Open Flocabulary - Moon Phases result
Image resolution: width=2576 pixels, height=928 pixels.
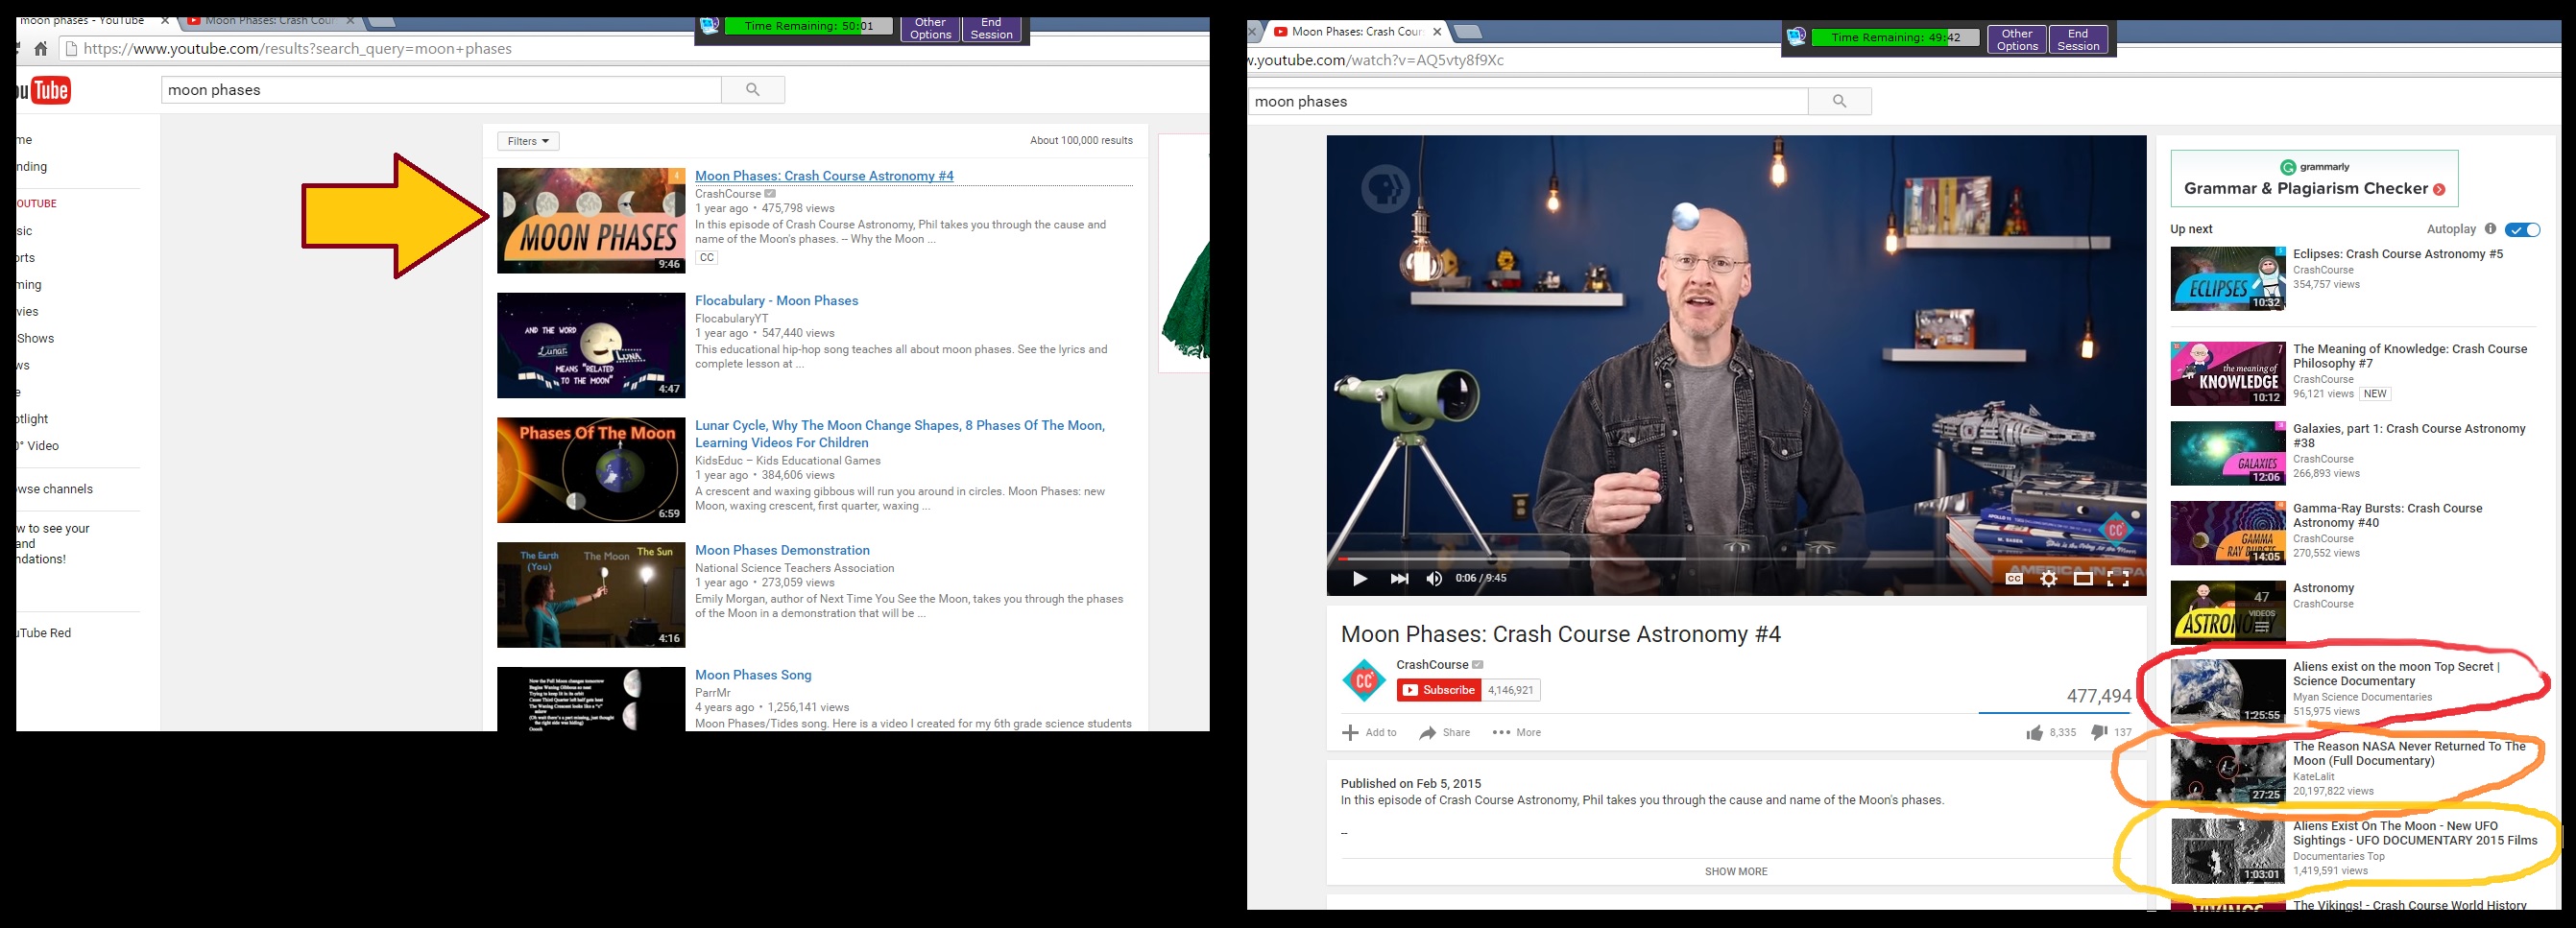click(776, 301)
